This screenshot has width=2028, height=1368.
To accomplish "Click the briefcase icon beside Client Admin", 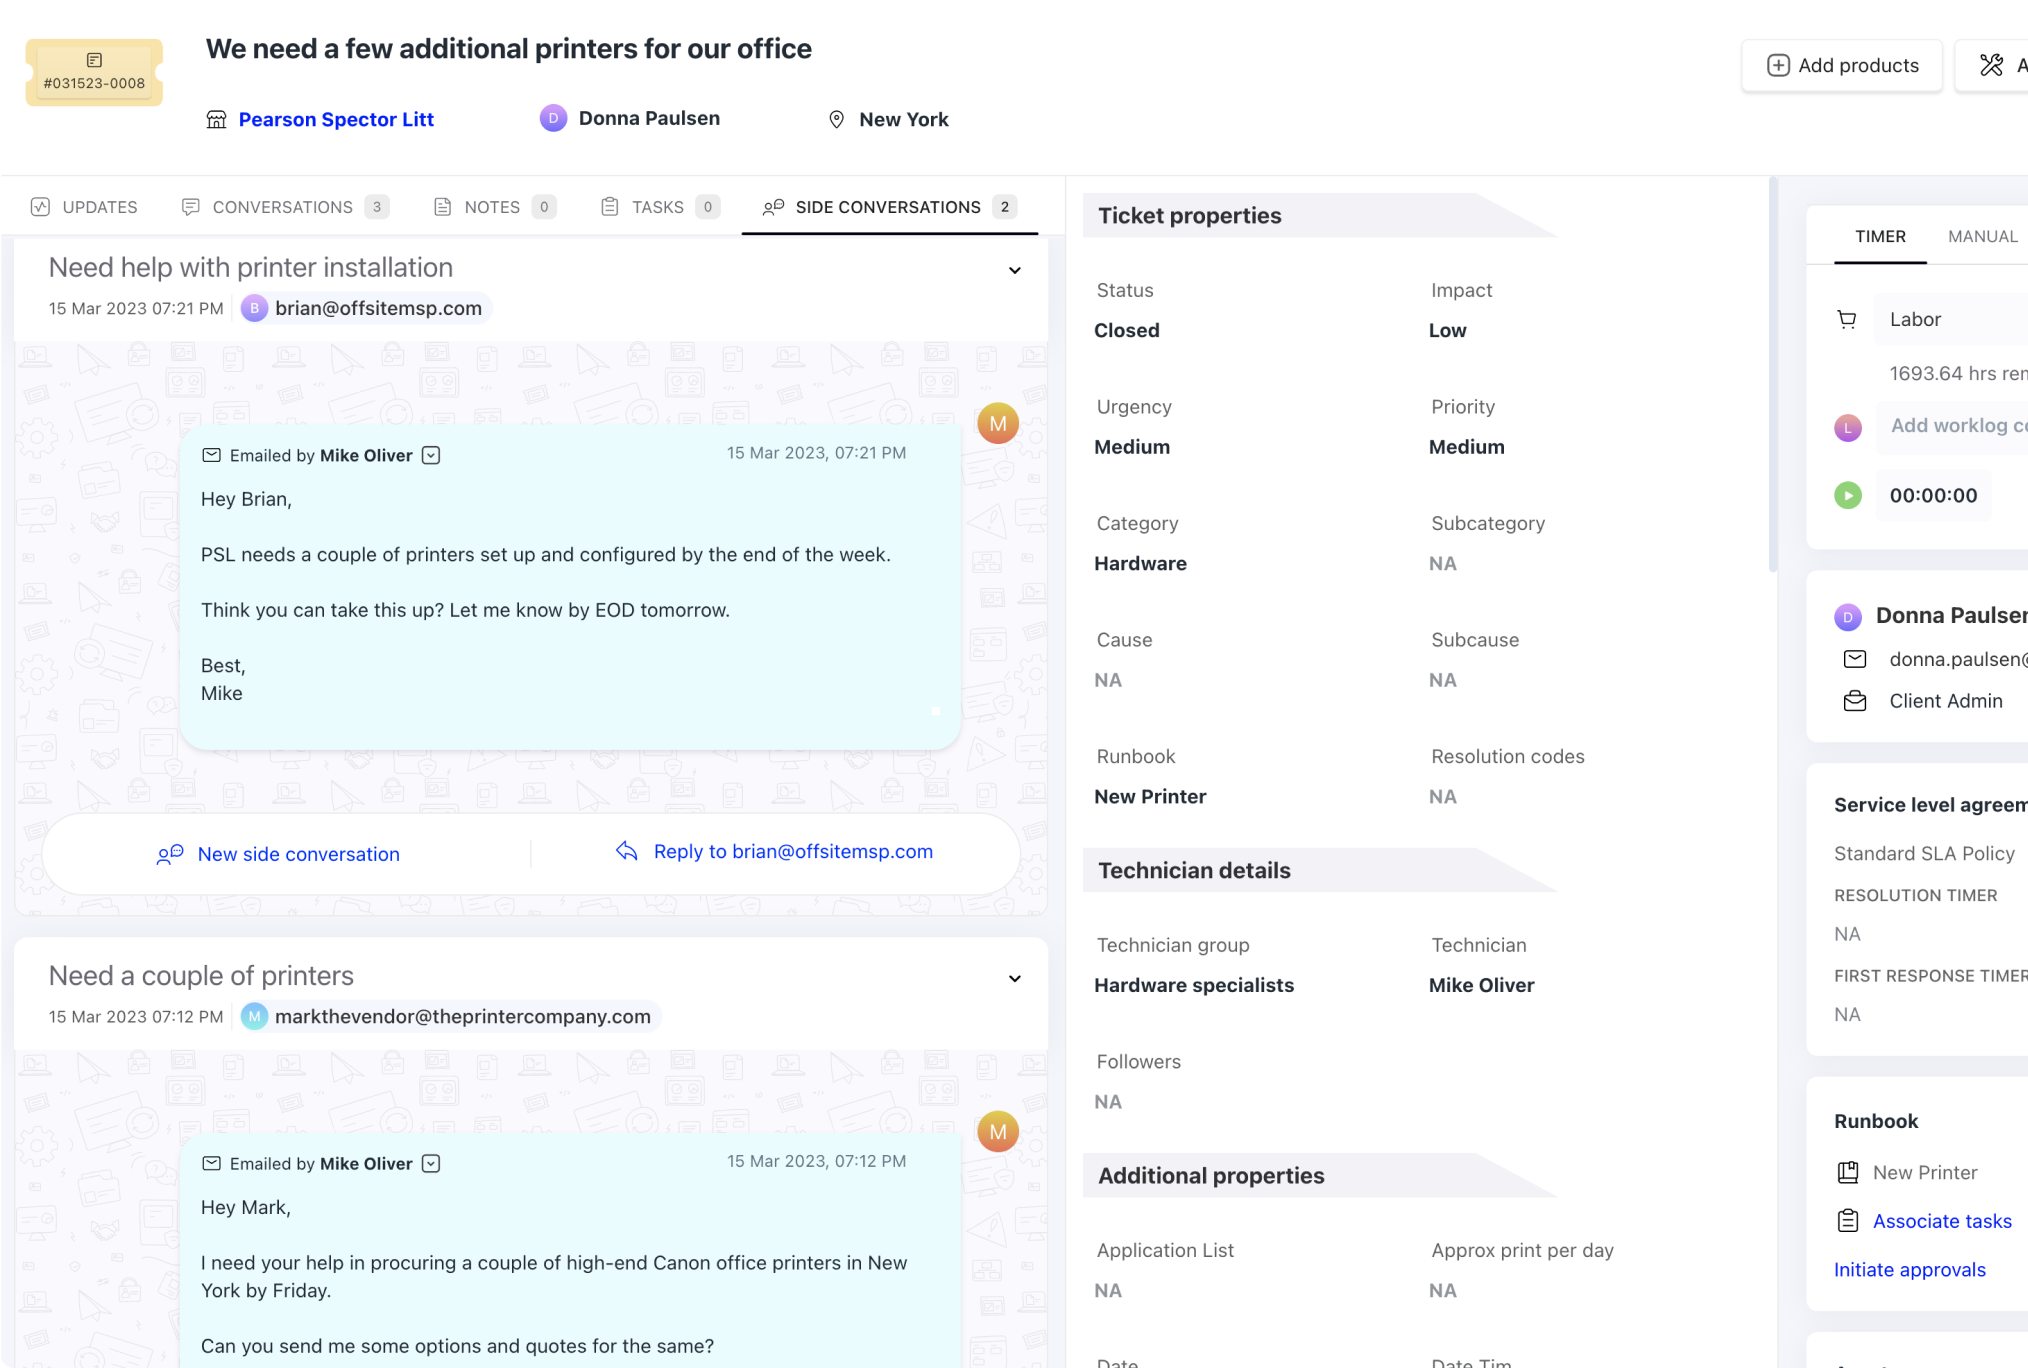I will [x=1855, y=701].
